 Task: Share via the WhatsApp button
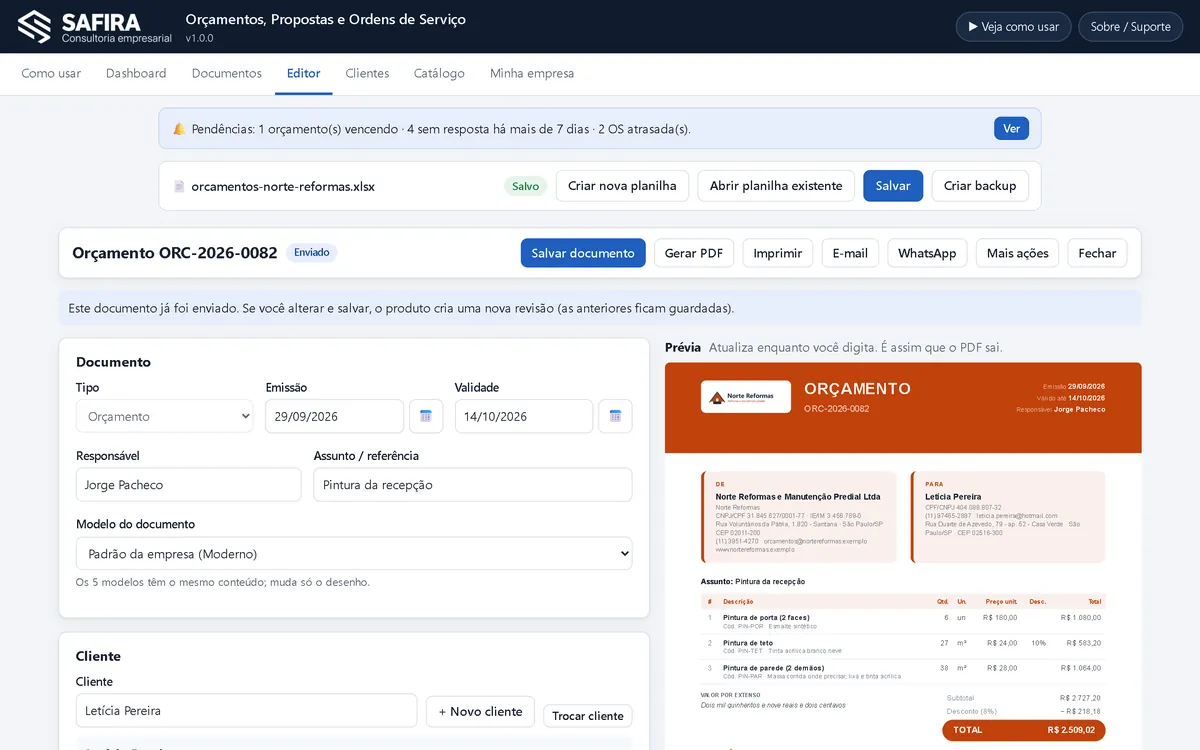tap(927, 253)
